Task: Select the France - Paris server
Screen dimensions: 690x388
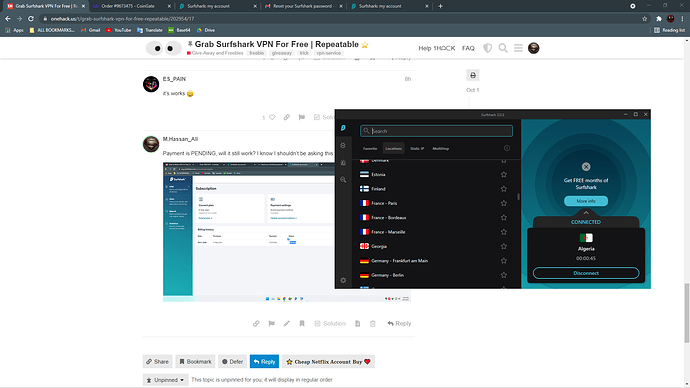Action: (433, 203)
